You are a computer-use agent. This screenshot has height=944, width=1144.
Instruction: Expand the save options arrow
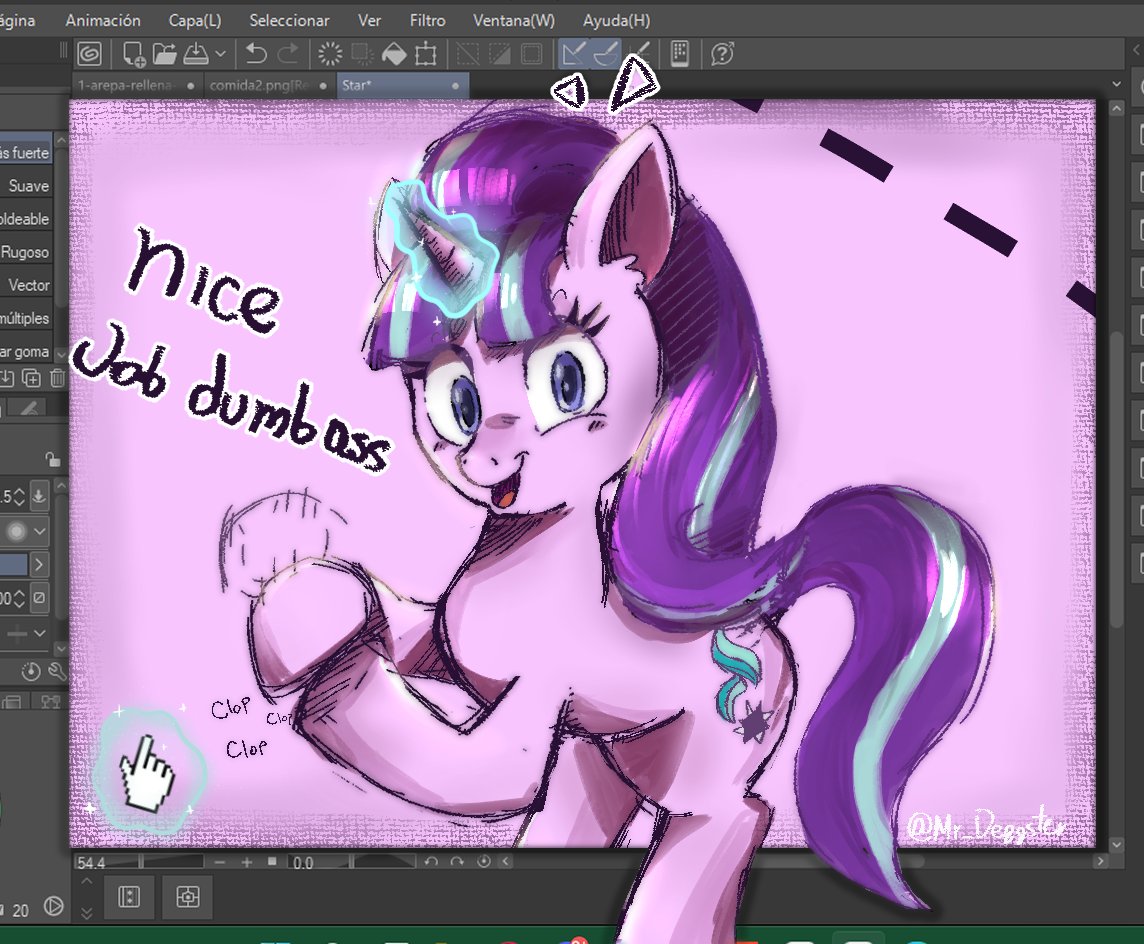click(x=220, y=54)
